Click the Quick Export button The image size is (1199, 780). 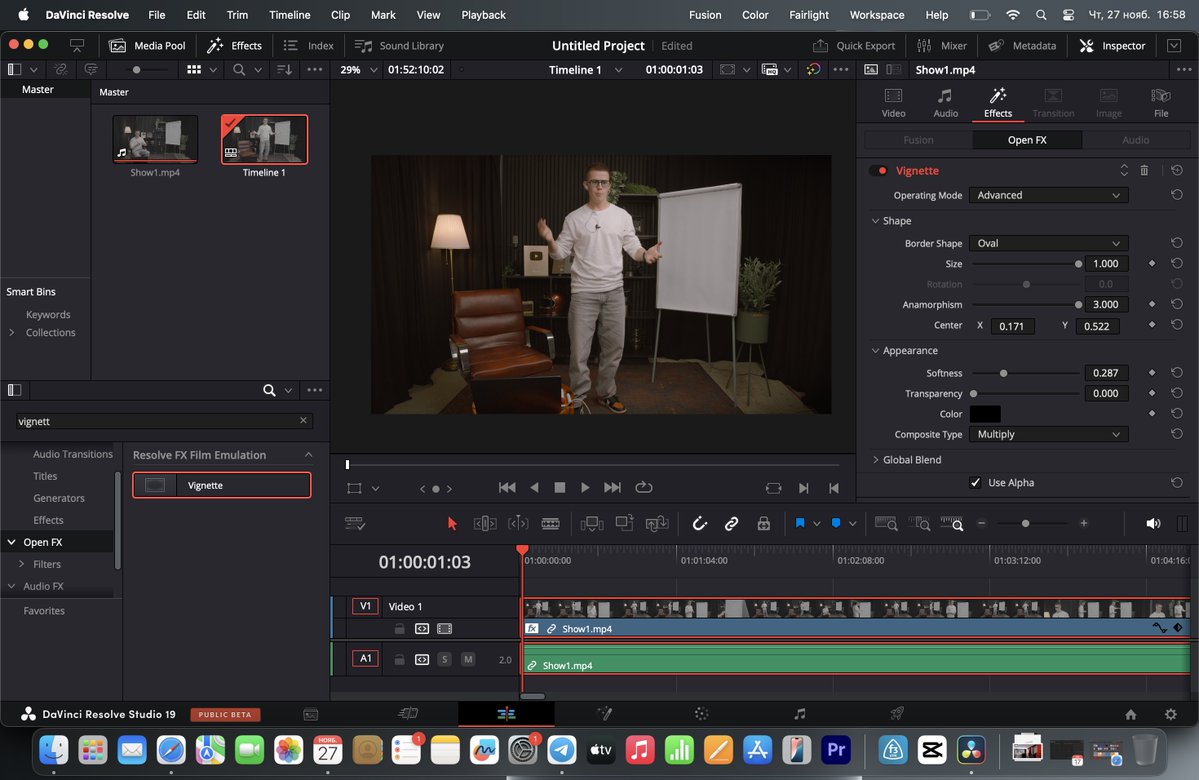pyautogui.click(x=854, y=45)
